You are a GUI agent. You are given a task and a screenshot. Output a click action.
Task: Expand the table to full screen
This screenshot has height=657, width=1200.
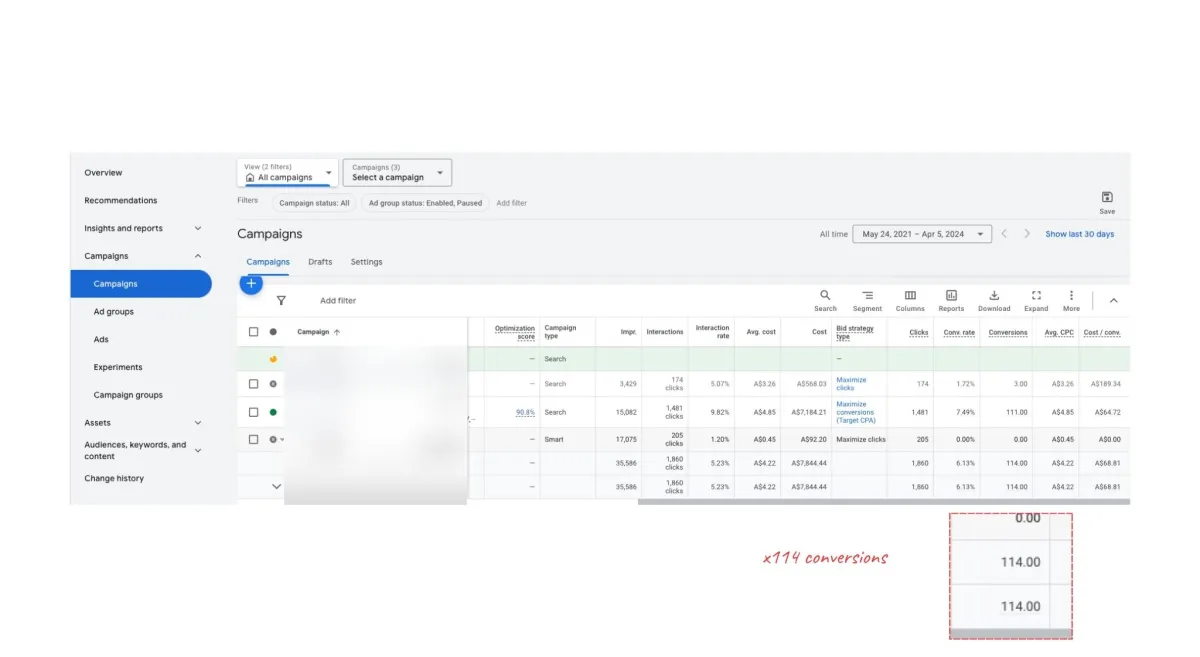(1036, 301)
